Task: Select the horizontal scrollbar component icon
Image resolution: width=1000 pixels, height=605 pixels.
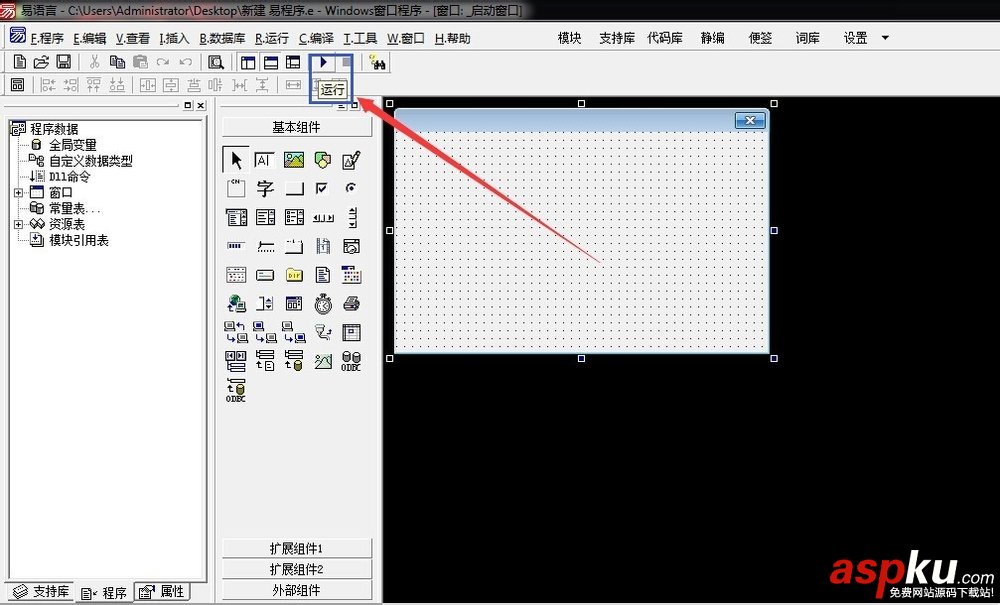Action: click(323, 218)
